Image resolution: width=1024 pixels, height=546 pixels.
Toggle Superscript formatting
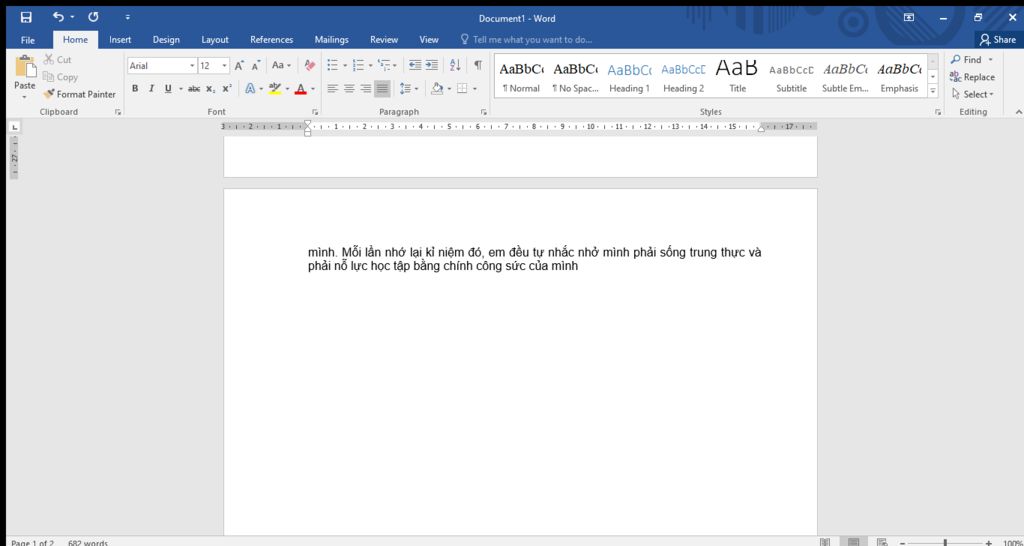[227, 89]
